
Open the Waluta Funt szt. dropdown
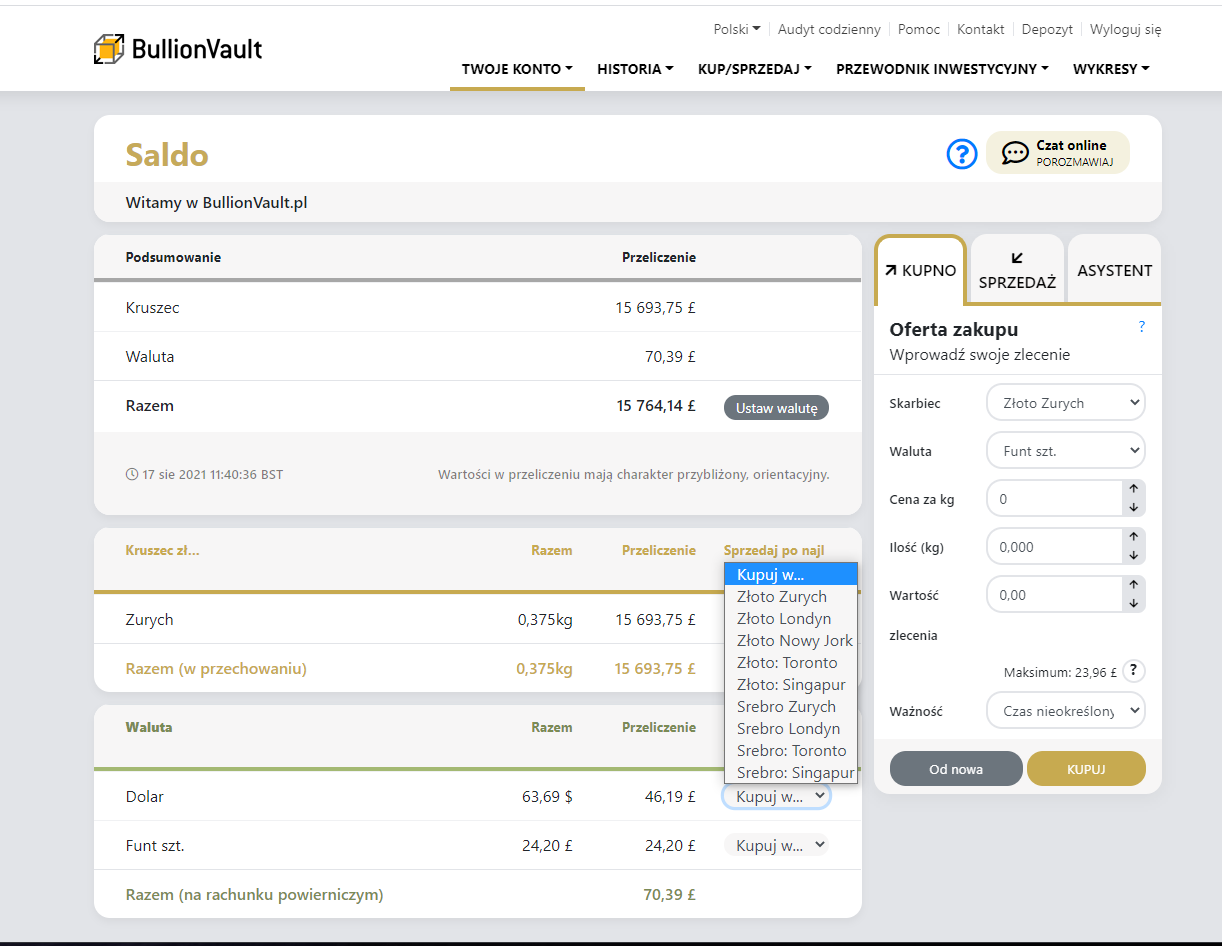[1065, 451]
